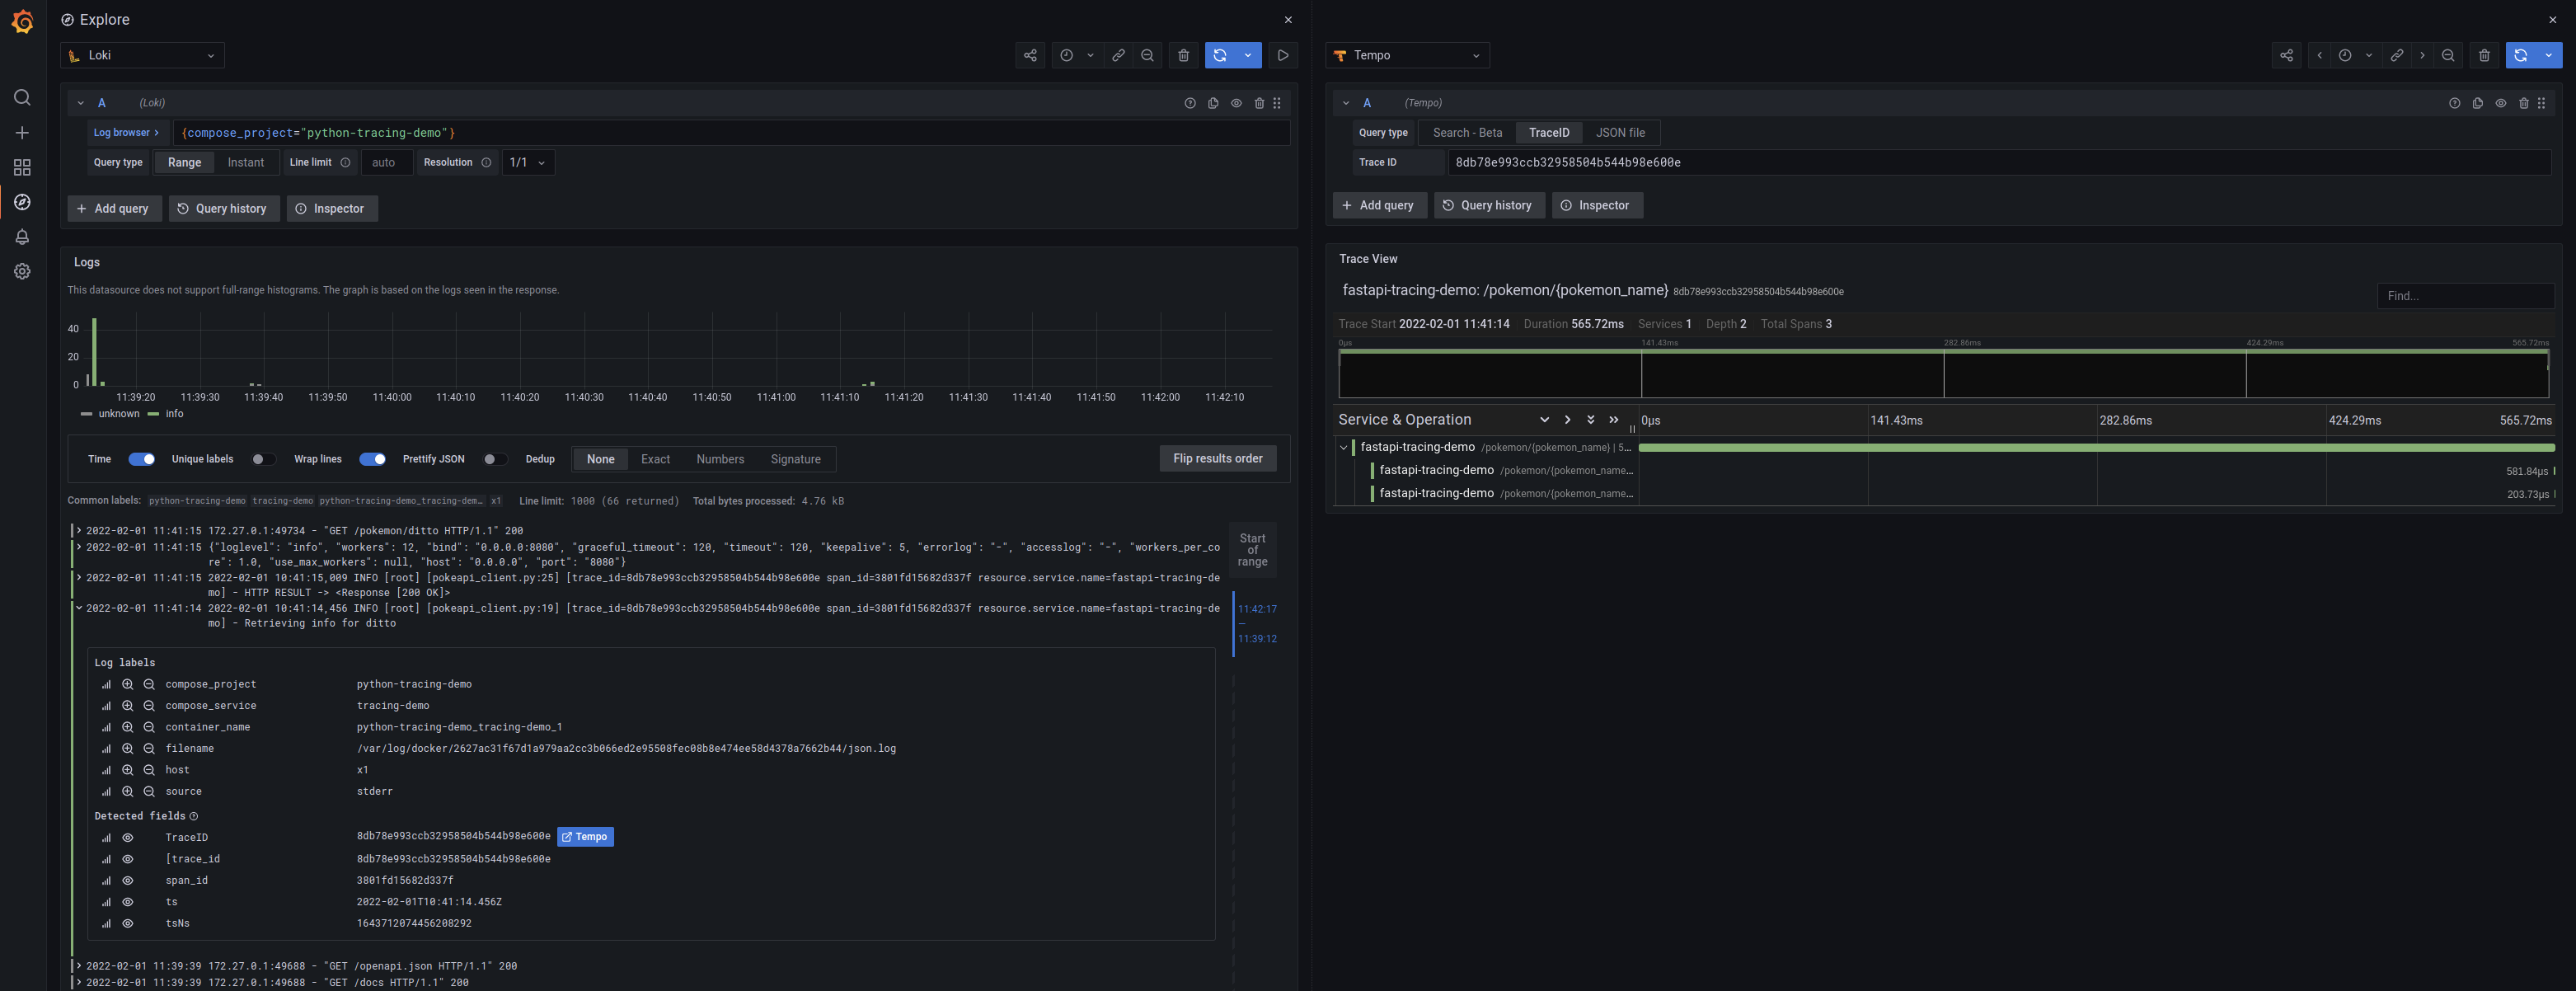Disable the Time toggle in logs options
This screenshot has height=991, width=2576.
click(142, 459)
